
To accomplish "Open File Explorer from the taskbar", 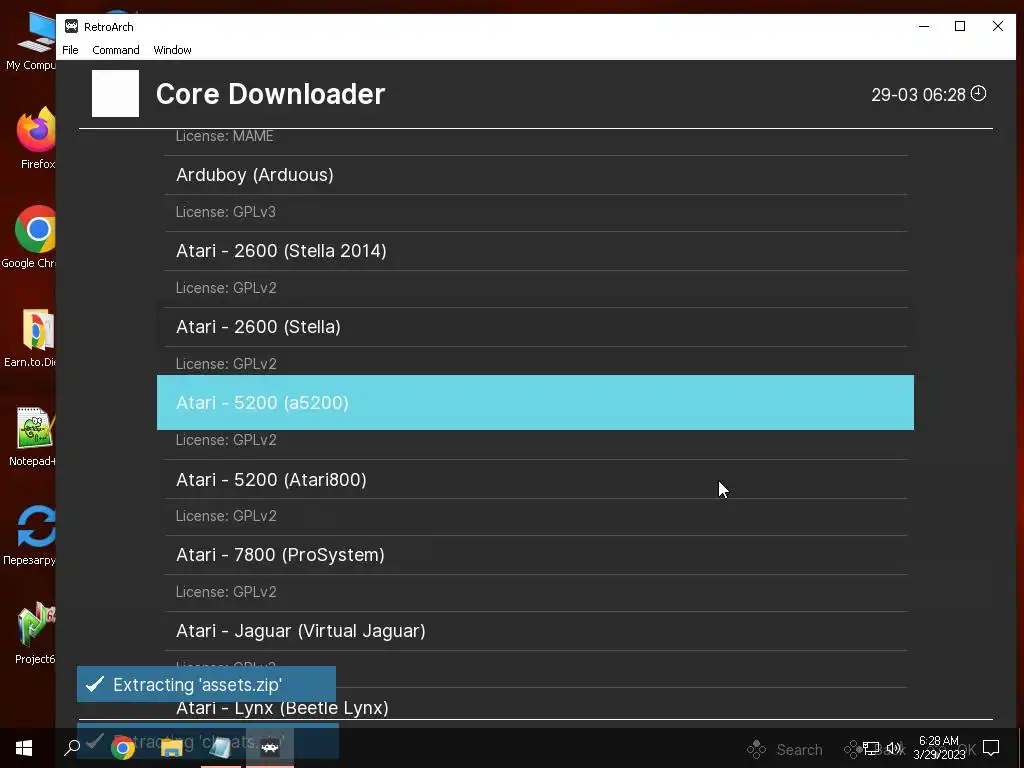I will pyautogui.click(x=172, y=748).
